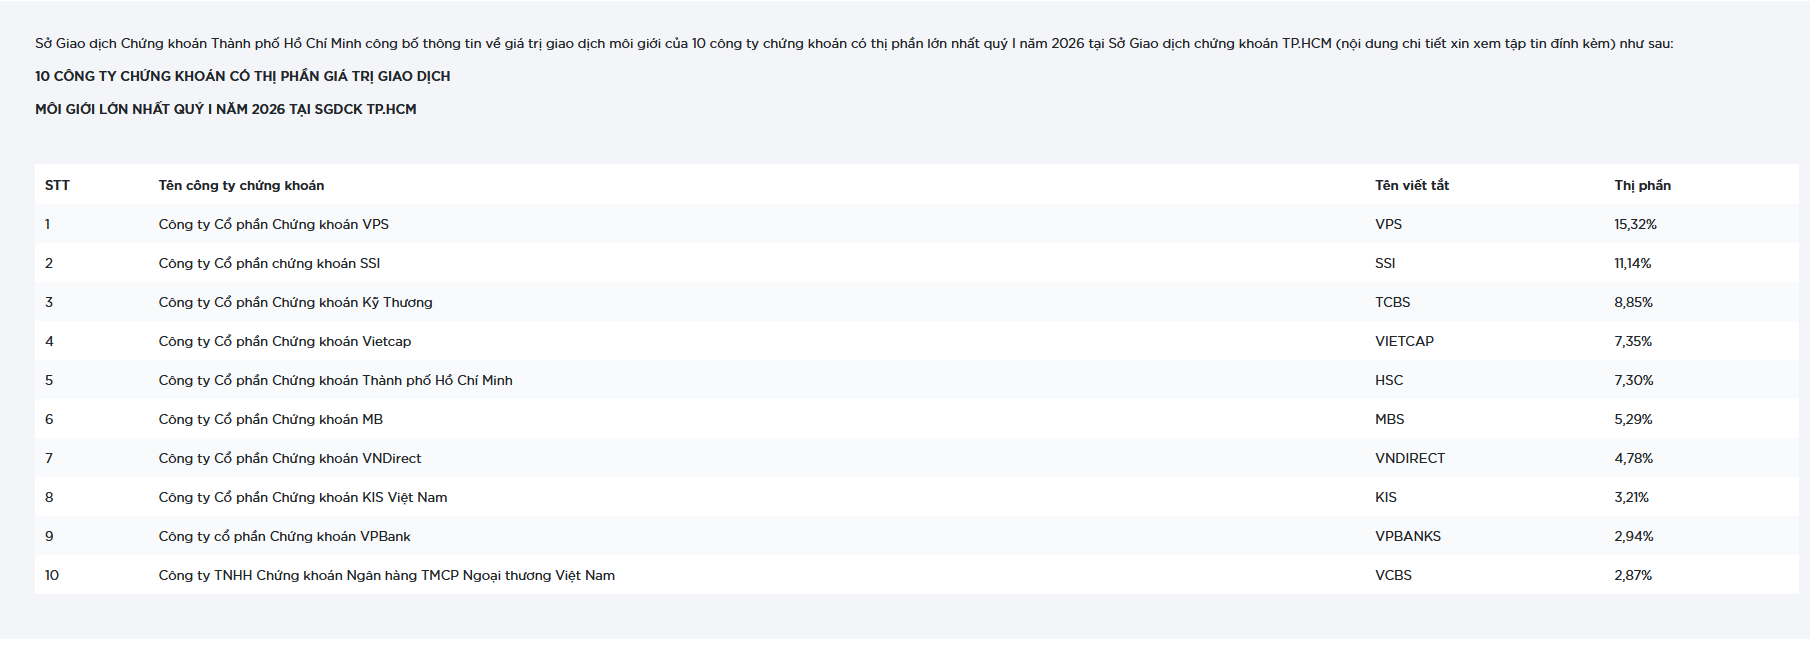1810x645 pixels.
Task: Click the SSI abbreviation cell
Action: click(x=1385, y=263)
